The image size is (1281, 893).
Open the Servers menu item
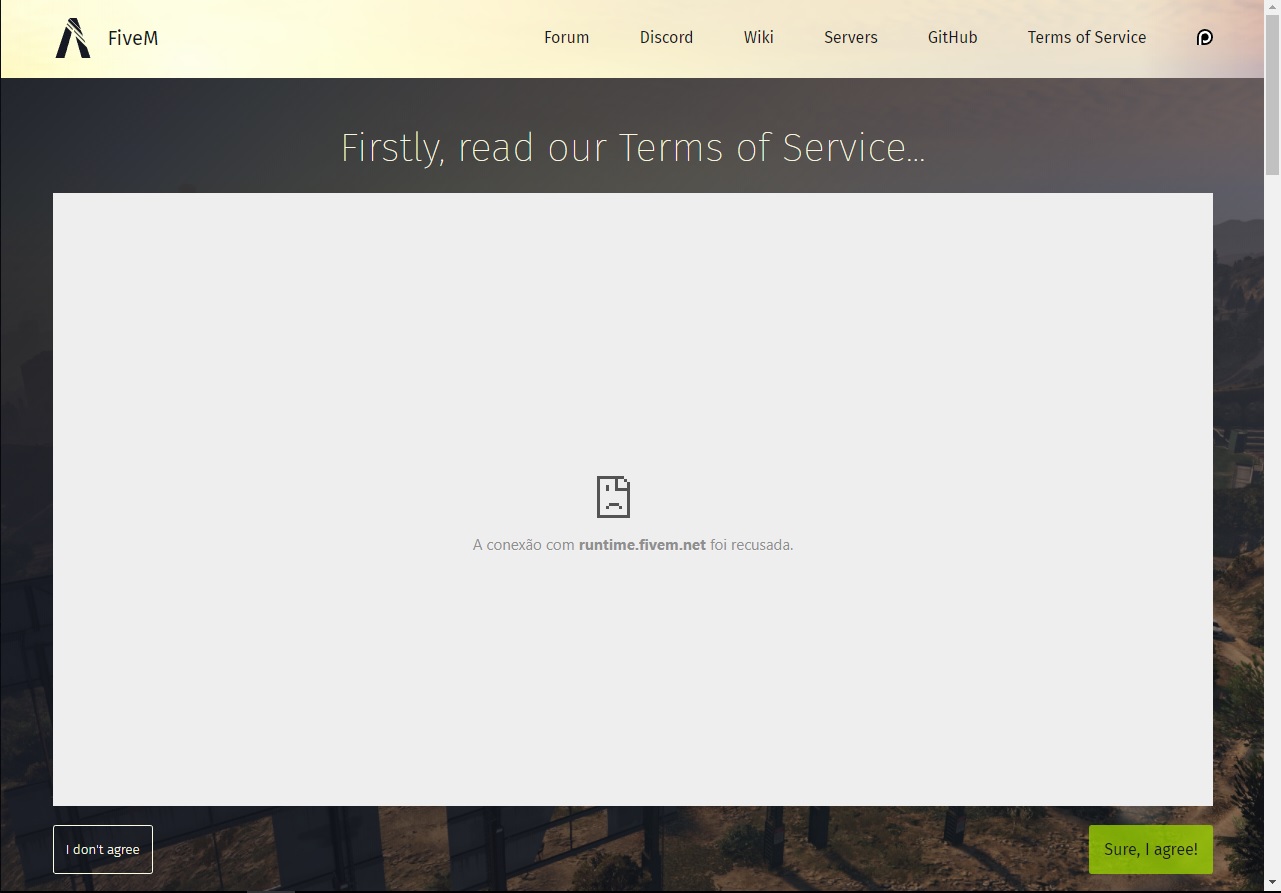pyautogui.click(x=851, y=37)
